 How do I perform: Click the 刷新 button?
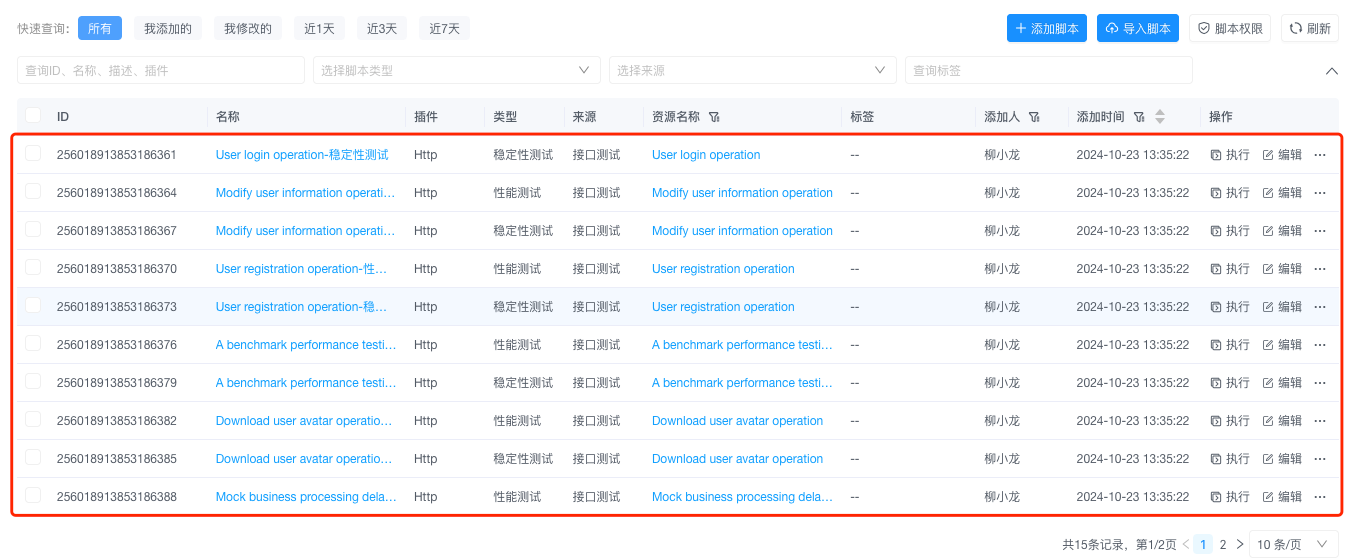(1310, 29)
